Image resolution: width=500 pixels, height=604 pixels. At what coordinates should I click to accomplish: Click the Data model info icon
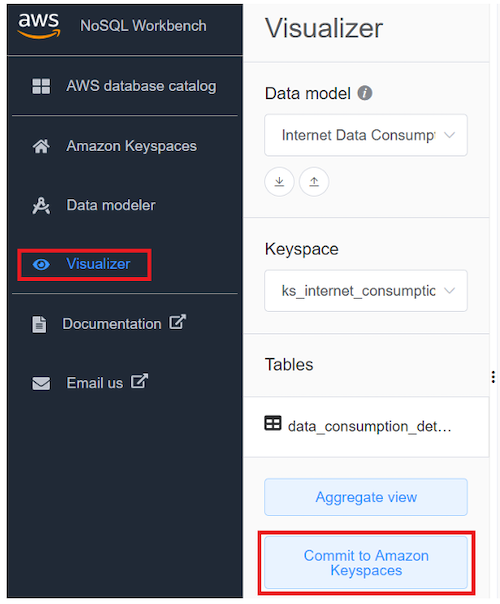364,93
